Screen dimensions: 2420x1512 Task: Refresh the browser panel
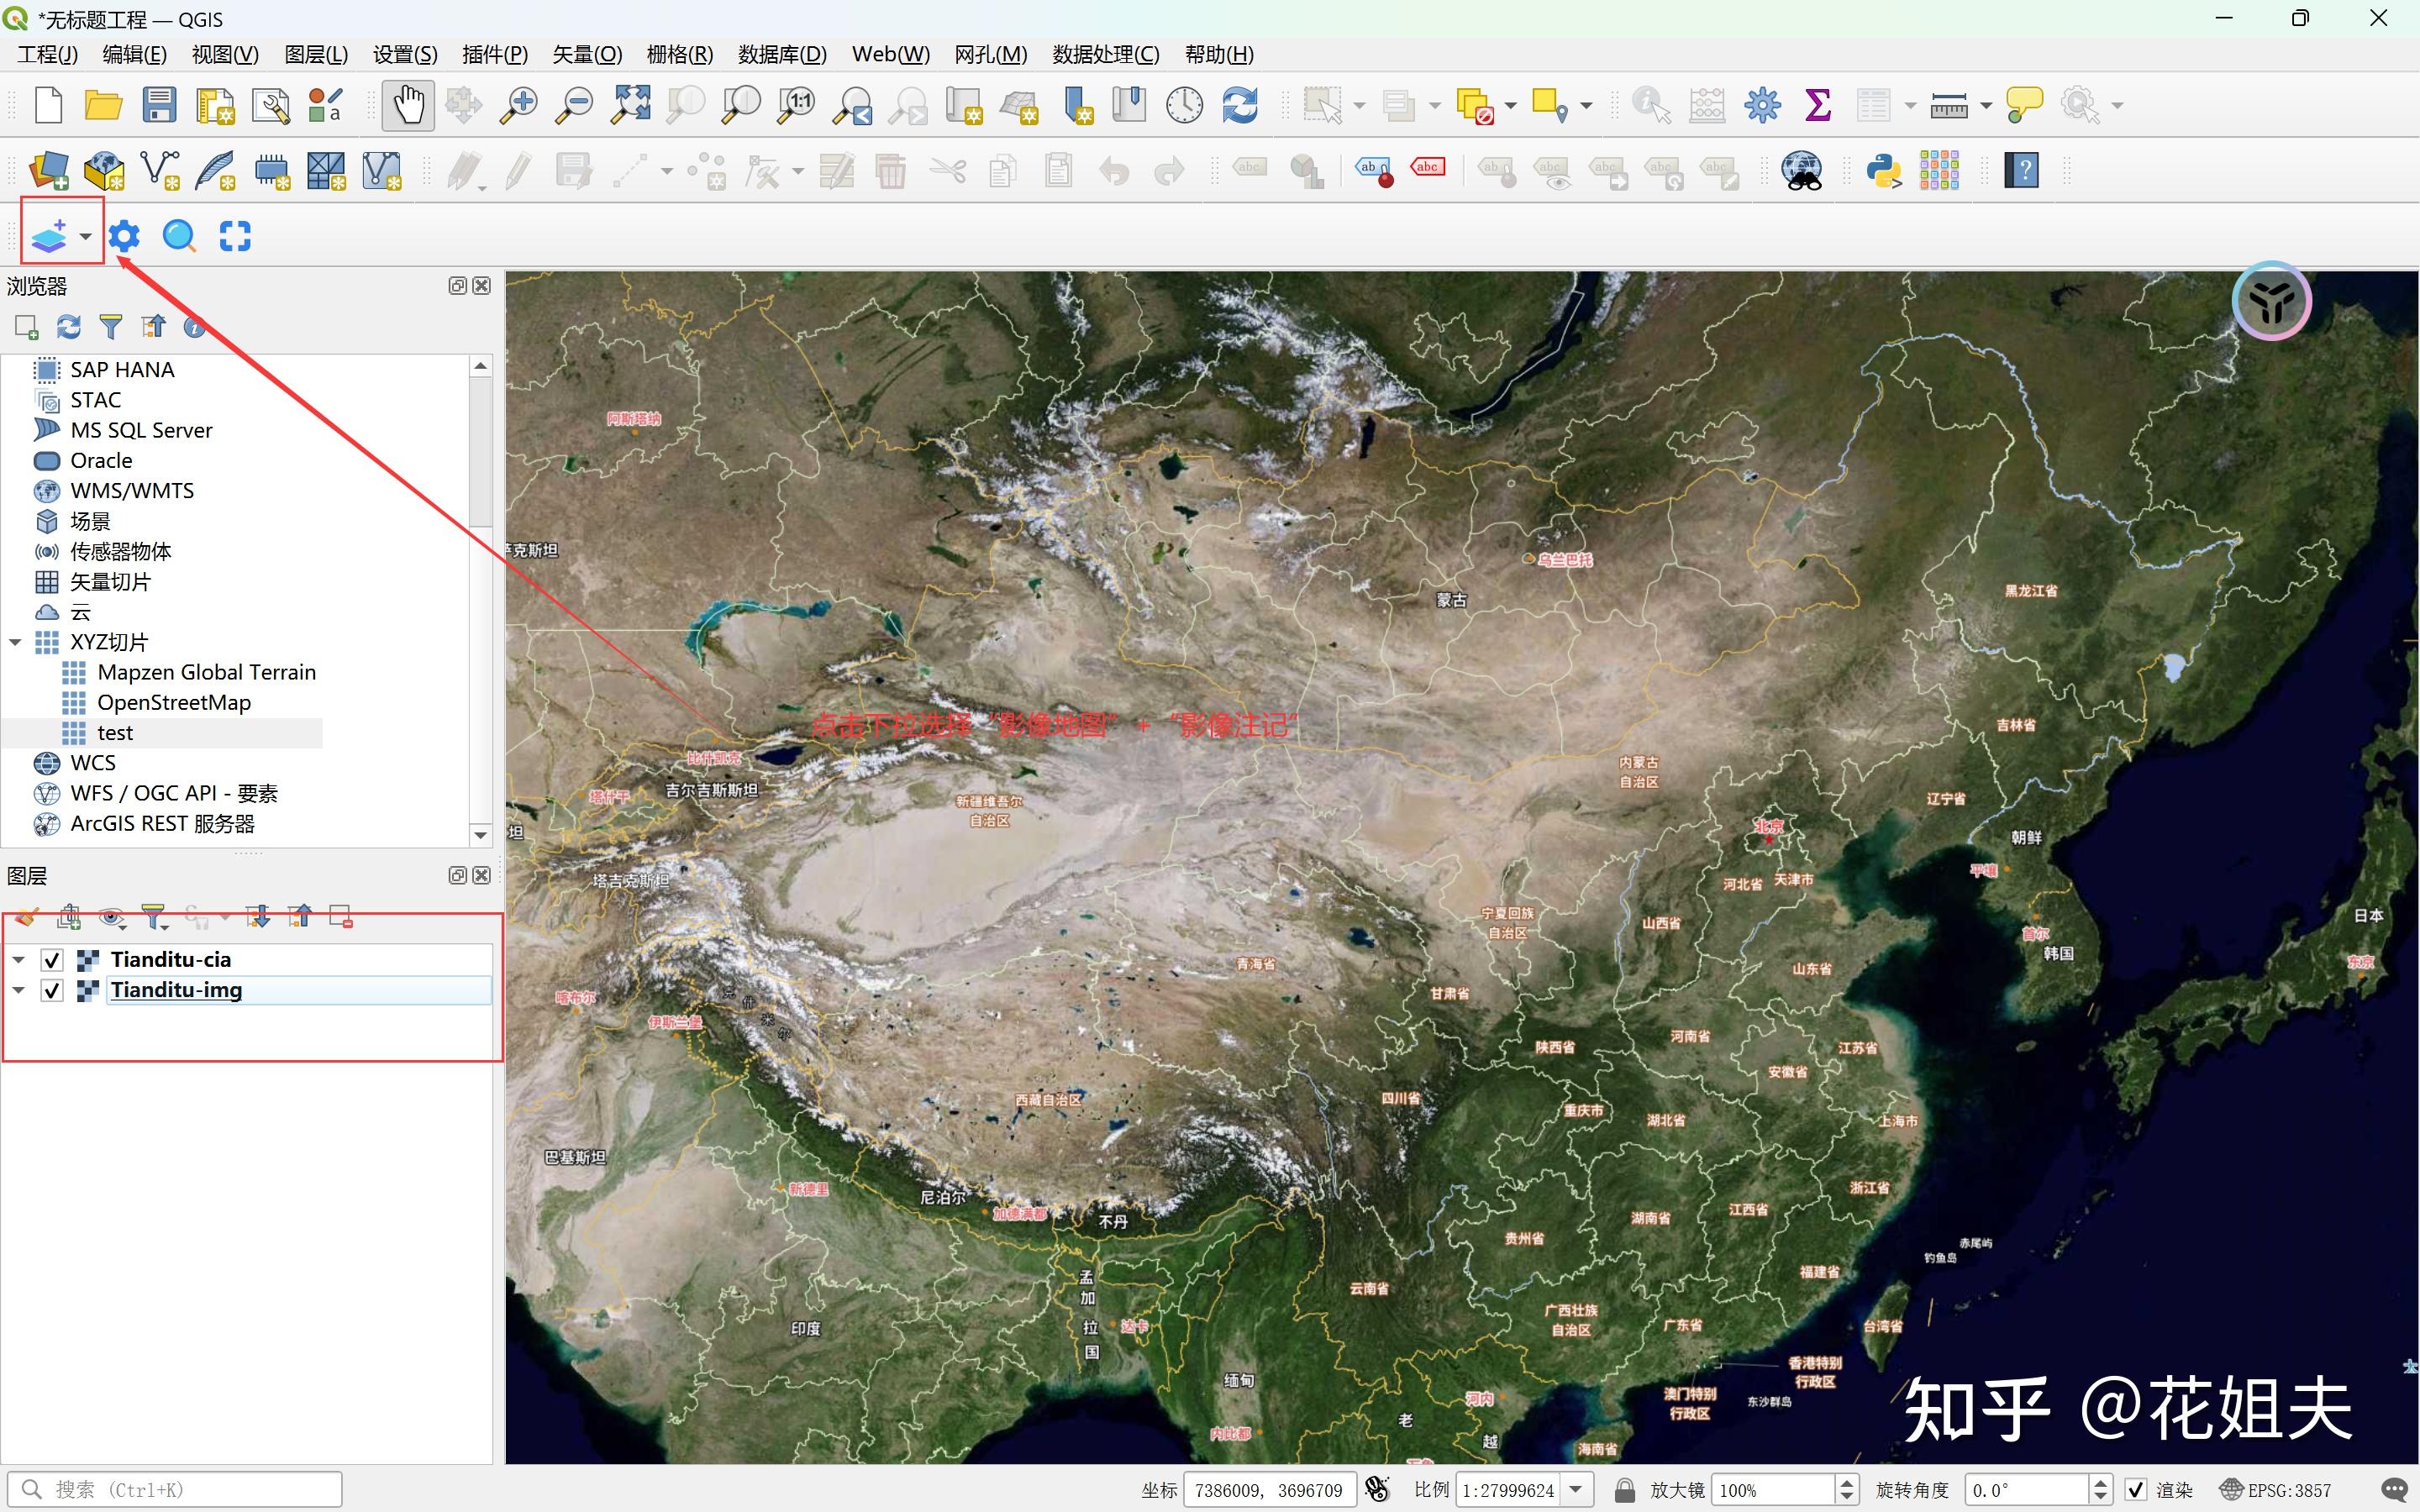69,327
